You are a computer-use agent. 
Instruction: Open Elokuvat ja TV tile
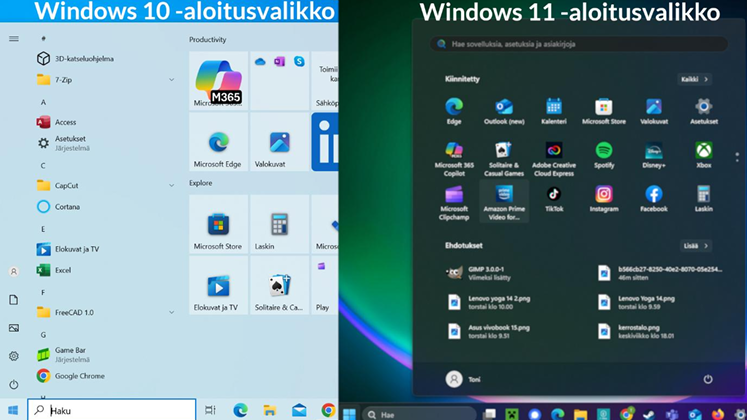tap(218, 285)
